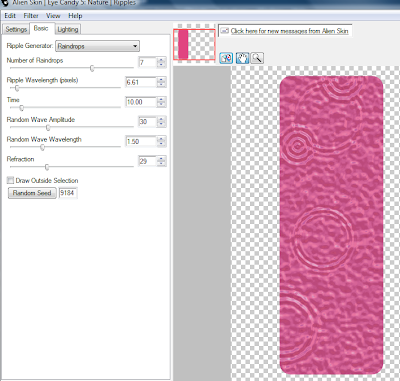Click the navigator thumbnail preview

point(194,44)
